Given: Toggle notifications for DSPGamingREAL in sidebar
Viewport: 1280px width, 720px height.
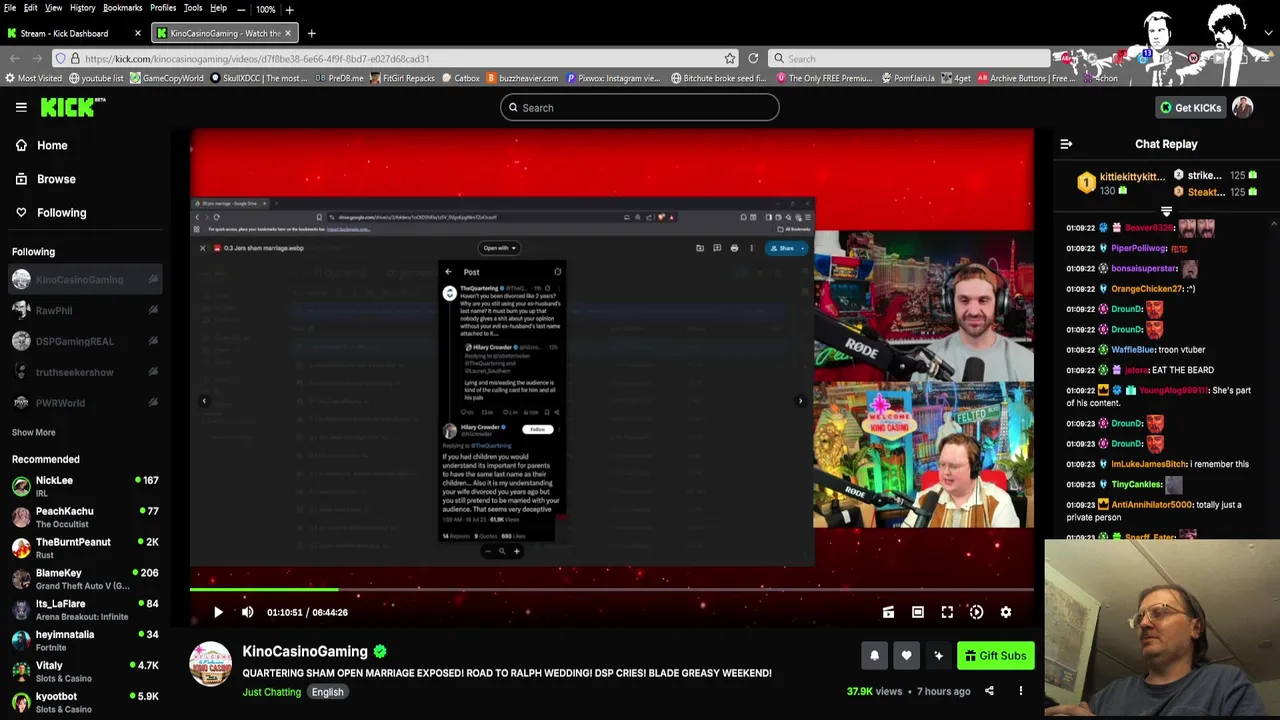Looking at the screenshot, I should point(153,341).
